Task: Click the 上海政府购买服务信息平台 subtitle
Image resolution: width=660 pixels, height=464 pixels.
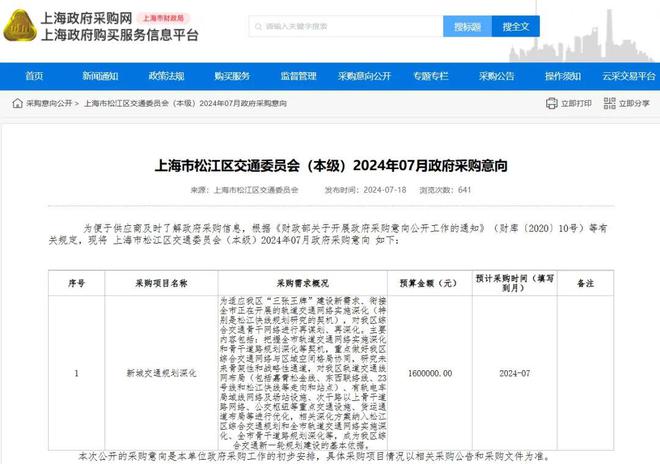Action: coord(120,35)
